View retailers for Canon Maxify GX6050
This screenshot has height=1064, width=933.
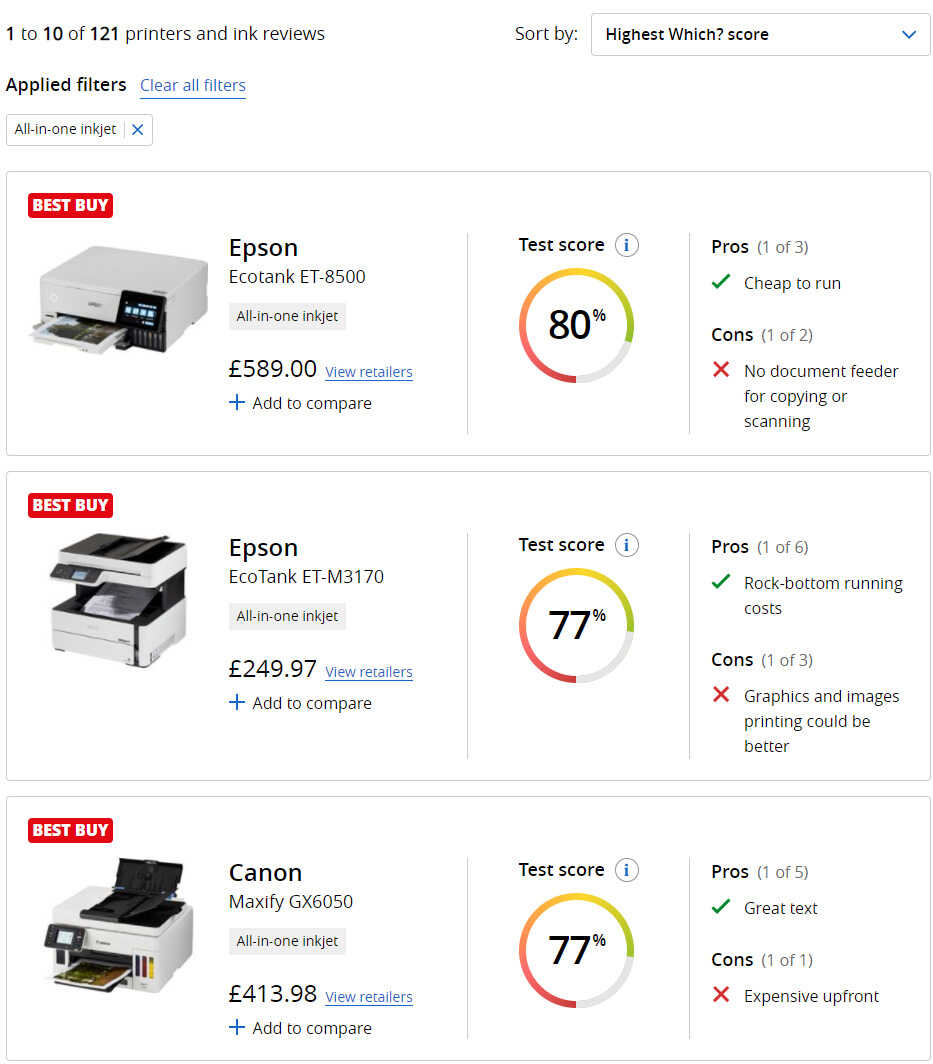(369, 997)
